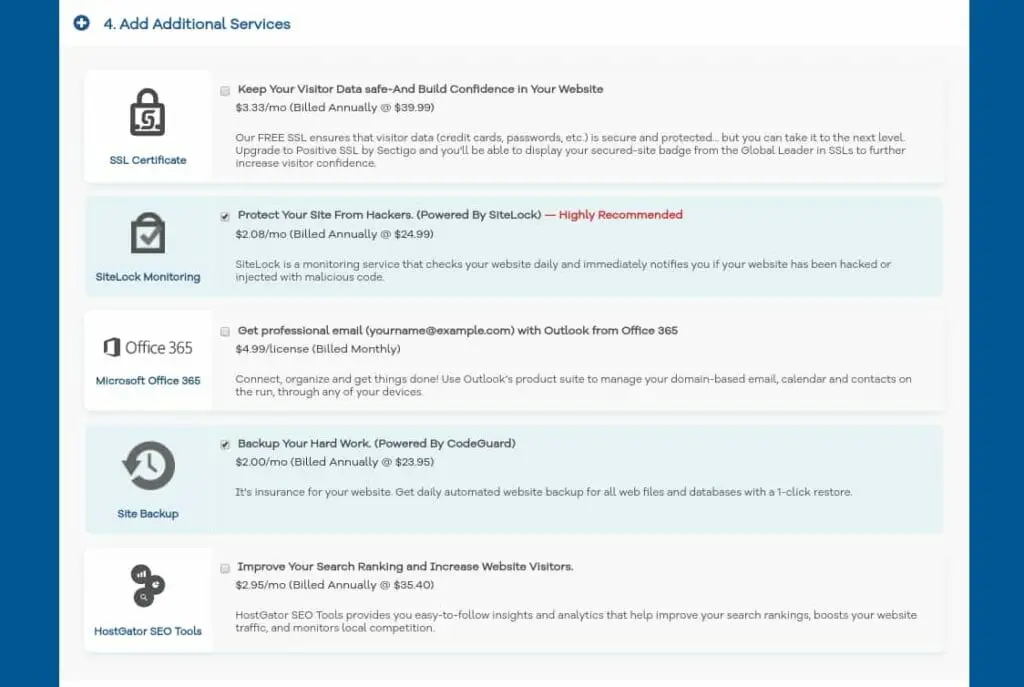
Task: Click the Site Backup clock icon
Action: [x=149, y=466]
